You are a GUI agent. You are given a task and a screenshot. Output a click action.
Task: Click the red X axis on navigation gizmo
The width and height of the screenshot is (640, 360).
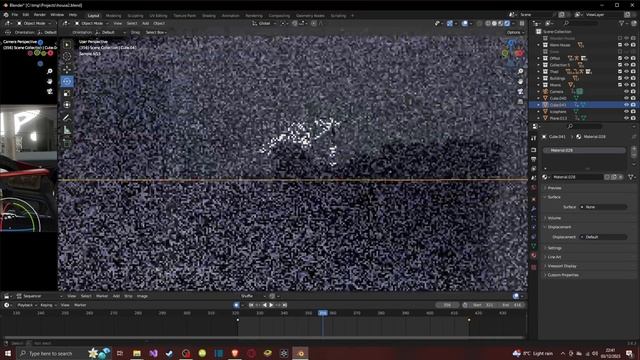(519, 53)
